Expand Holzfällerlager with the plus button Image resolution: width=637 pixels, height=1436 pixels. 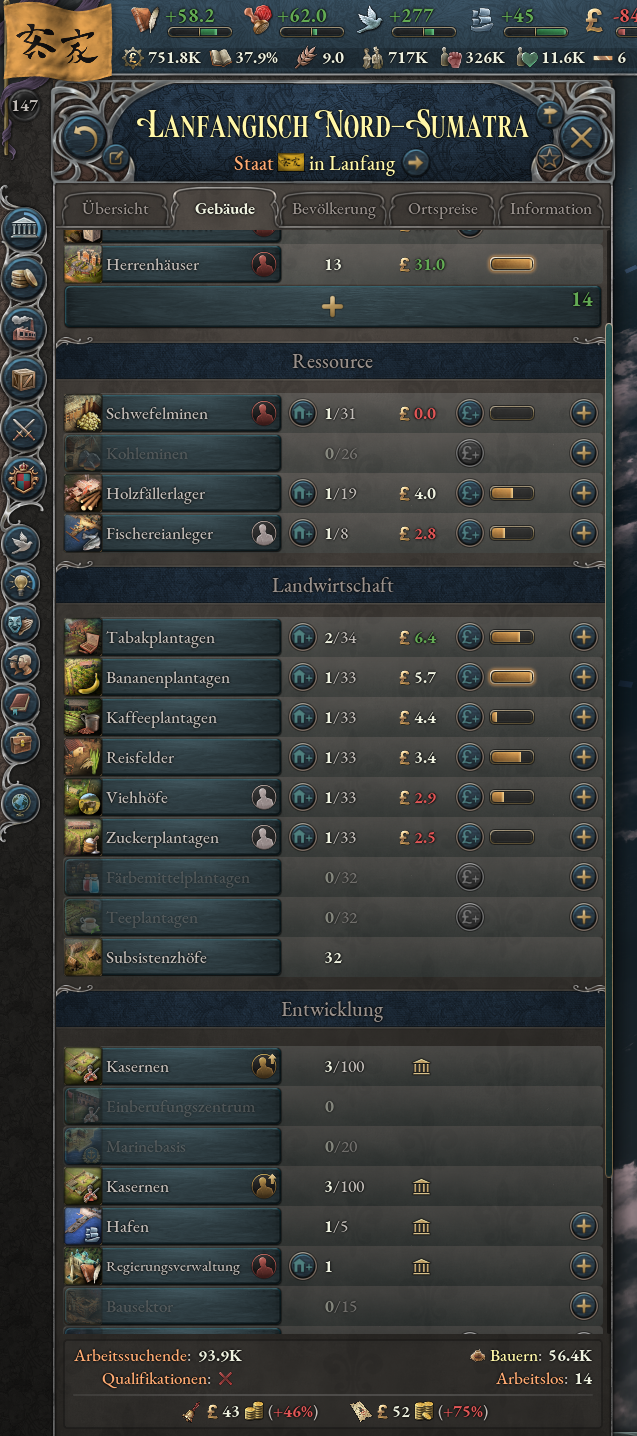584,493
